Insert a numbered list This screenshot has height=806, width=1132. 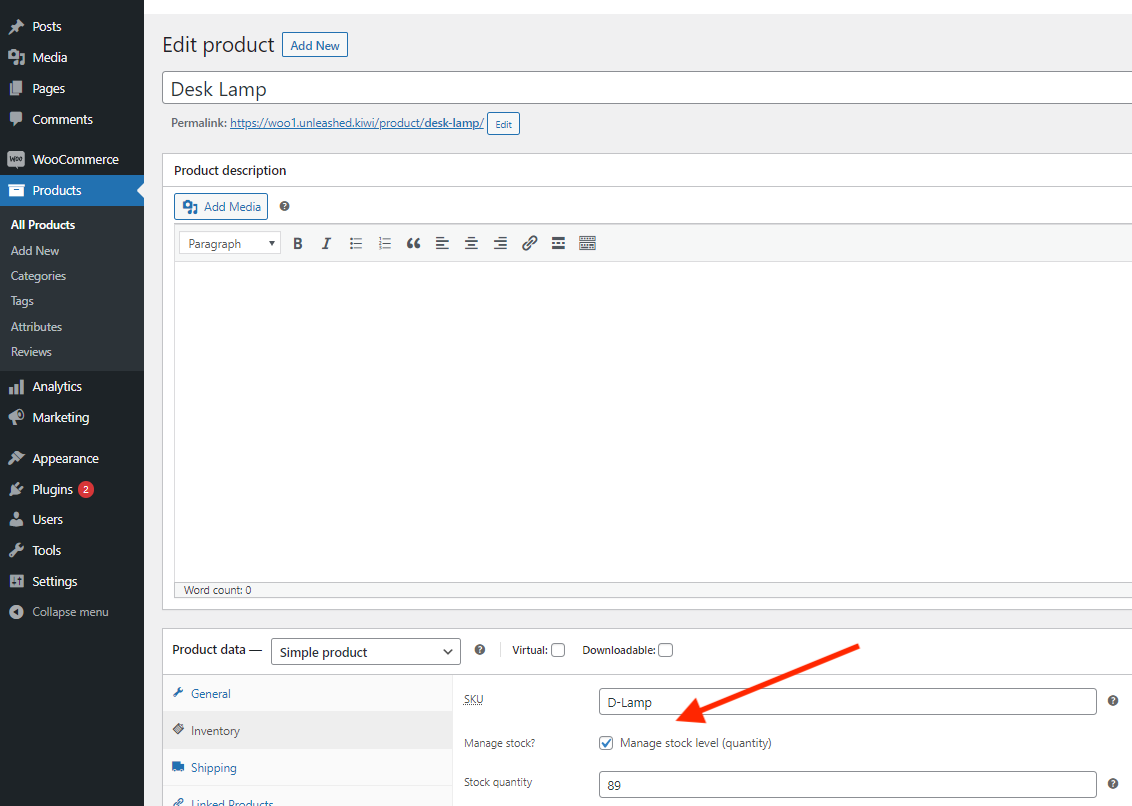pos(385,243)
